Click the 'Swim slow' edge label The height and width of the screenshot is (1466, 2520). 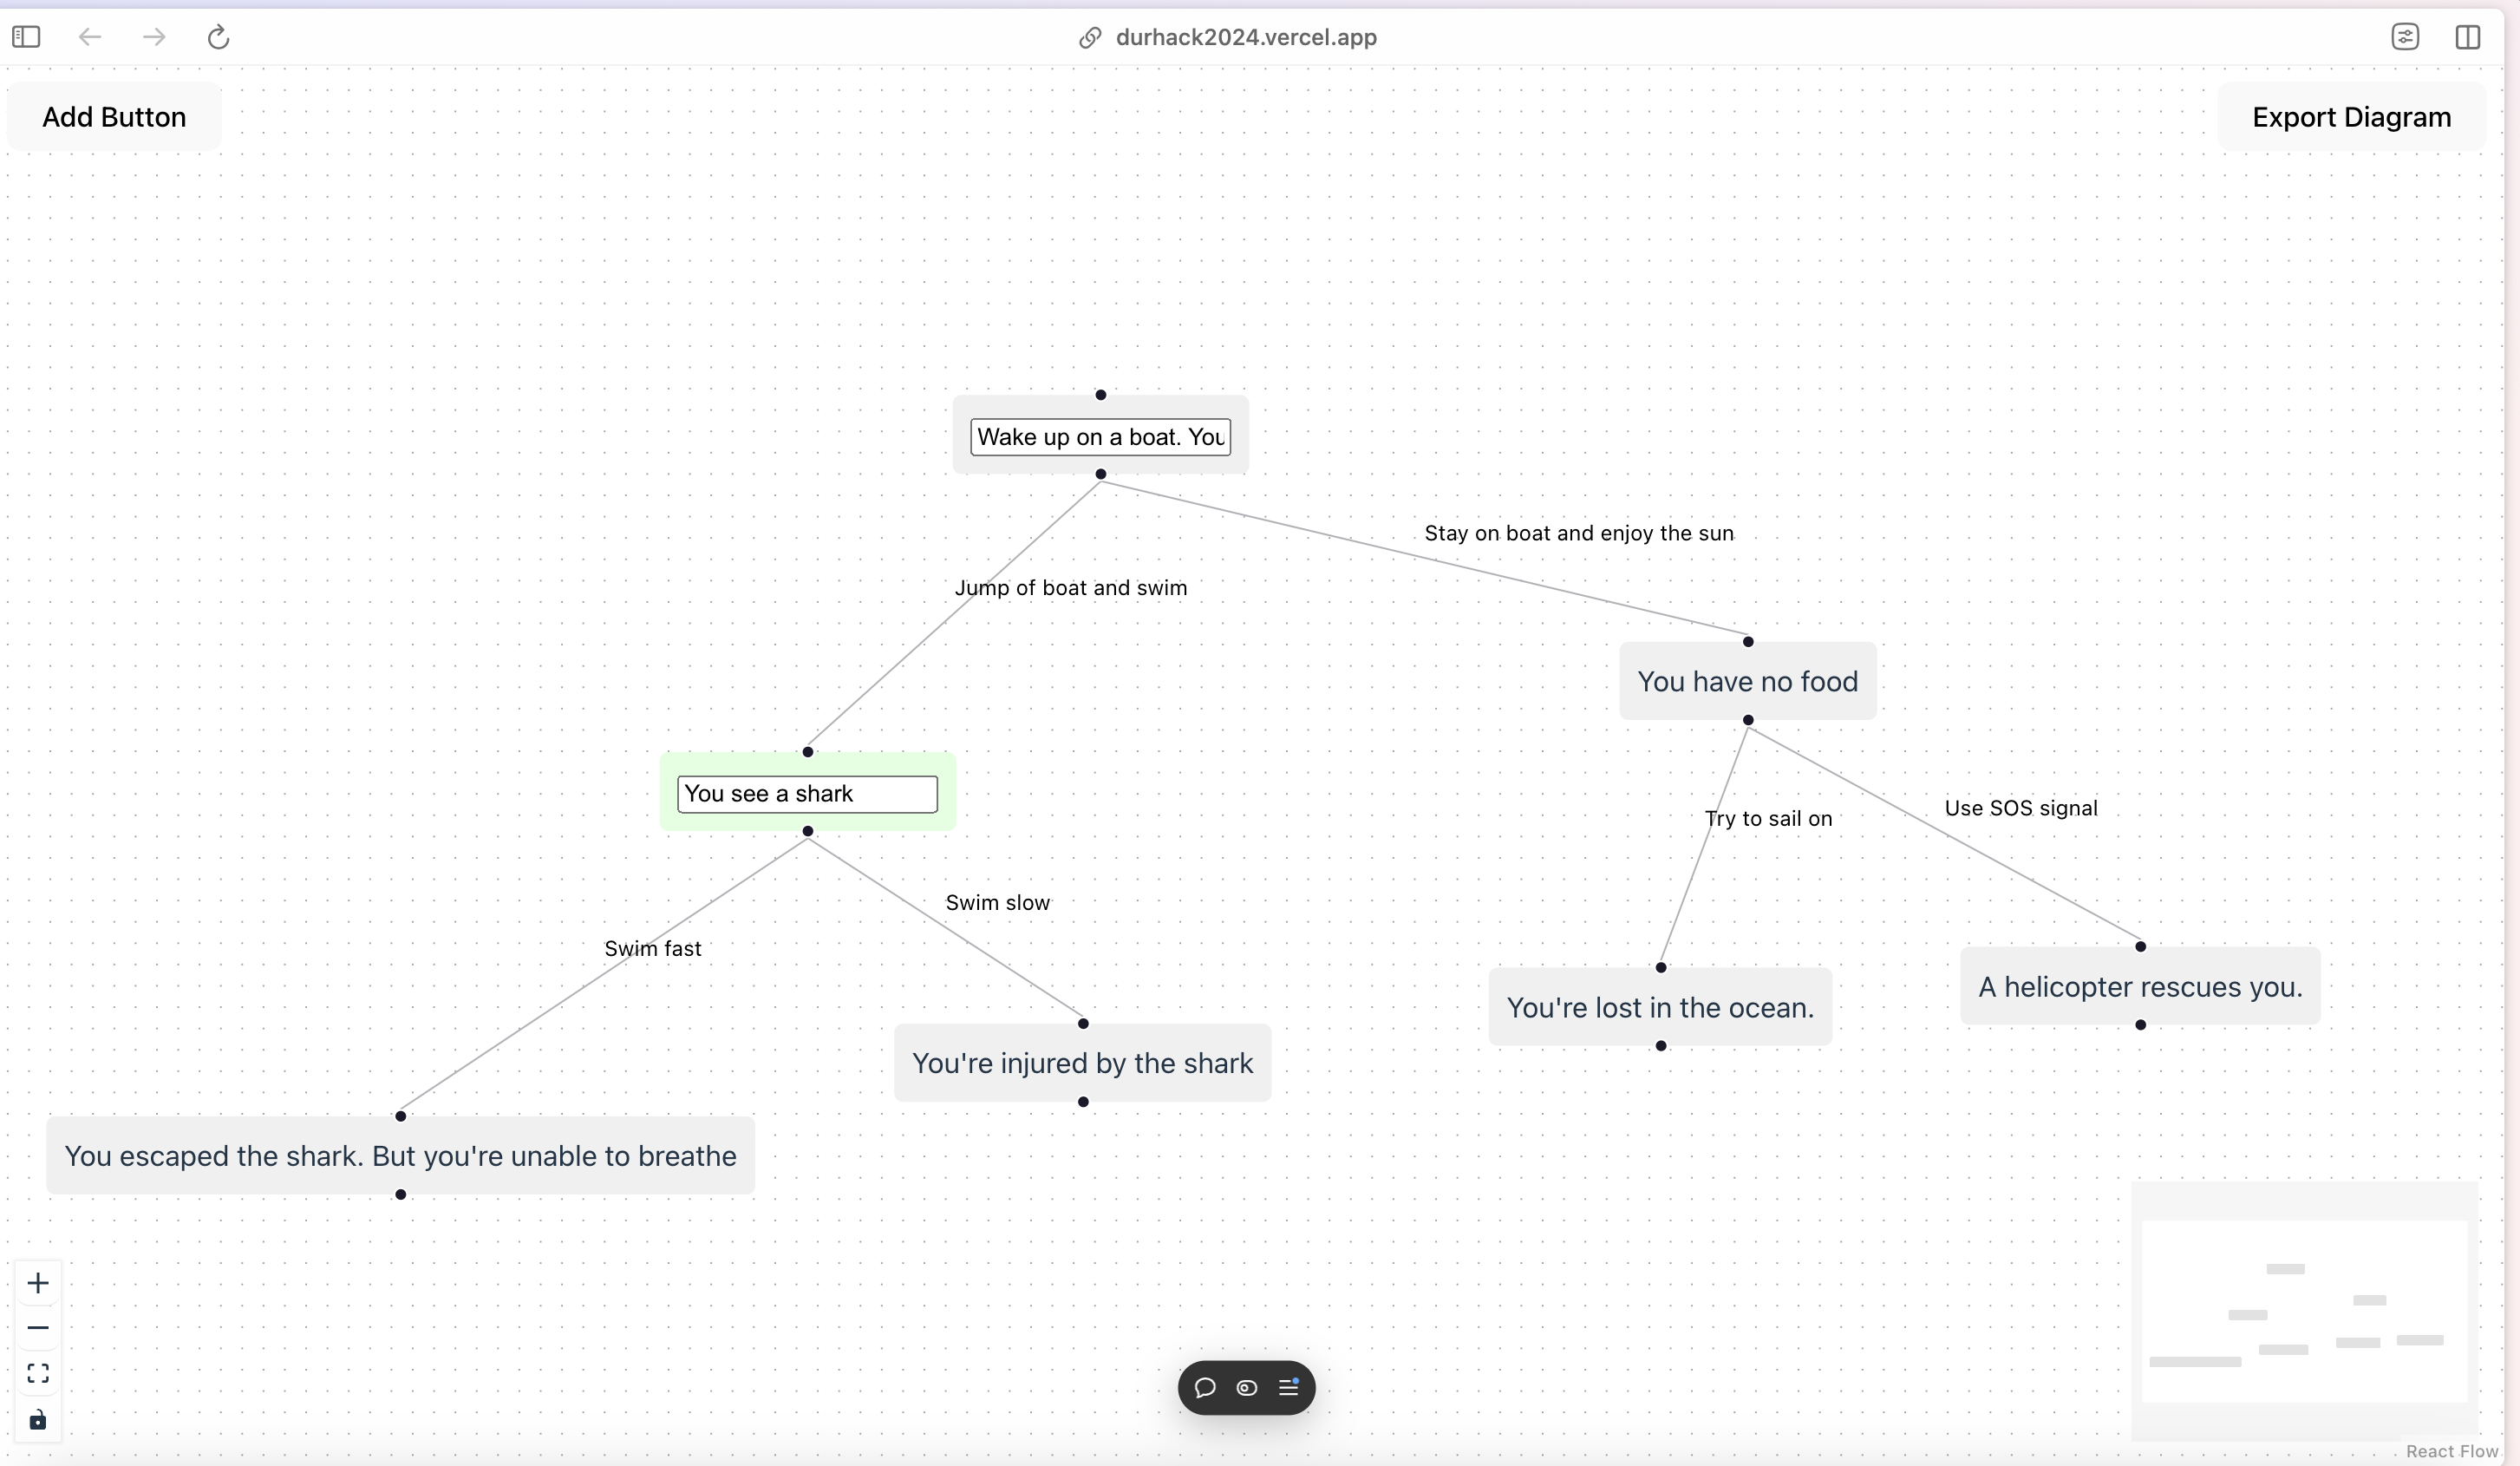[x=997, y=903]
